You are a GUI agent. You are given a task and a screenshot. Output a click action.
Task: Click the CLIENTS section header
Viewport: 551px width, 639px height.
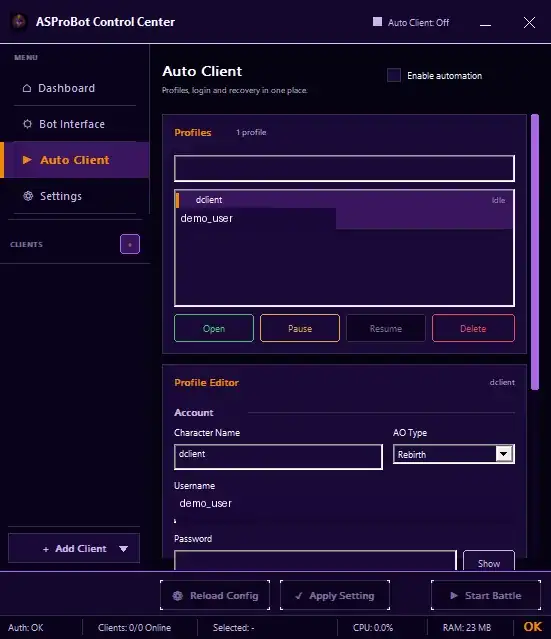pos(26,245)
